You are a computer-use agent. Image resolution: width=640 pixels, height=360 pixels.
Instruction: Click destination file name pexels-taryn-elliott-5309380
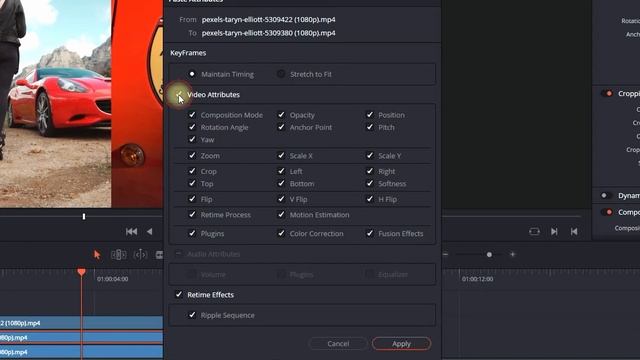pyautogui.click(x=268, y=33)
